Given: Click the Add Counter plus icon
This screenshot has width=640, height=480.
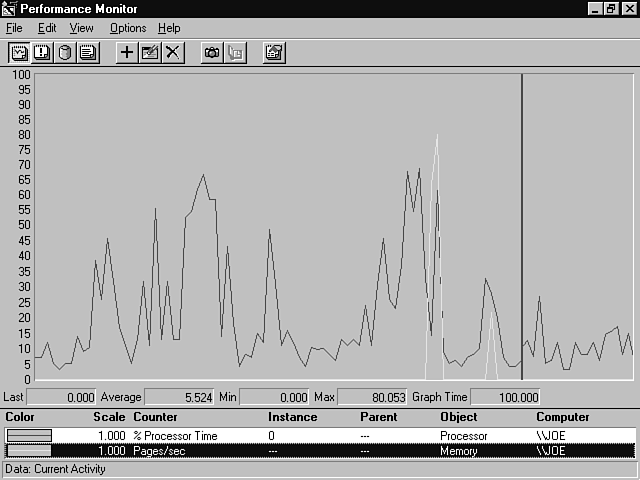Looking at the screenshot, I should click(127, 53).
